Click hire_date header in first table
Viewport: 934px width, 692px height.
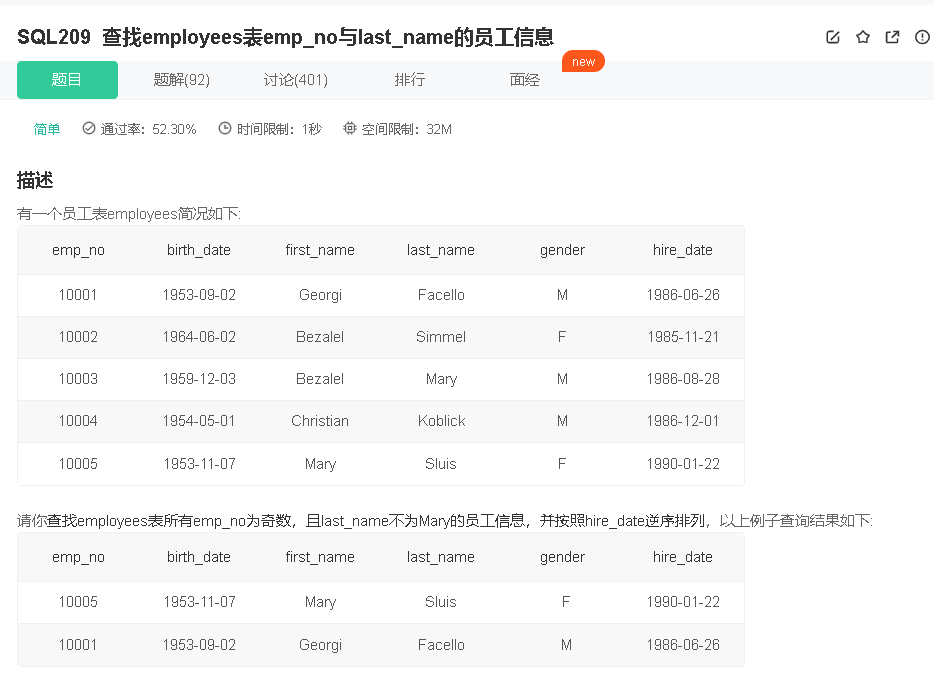tap(683, 250)
